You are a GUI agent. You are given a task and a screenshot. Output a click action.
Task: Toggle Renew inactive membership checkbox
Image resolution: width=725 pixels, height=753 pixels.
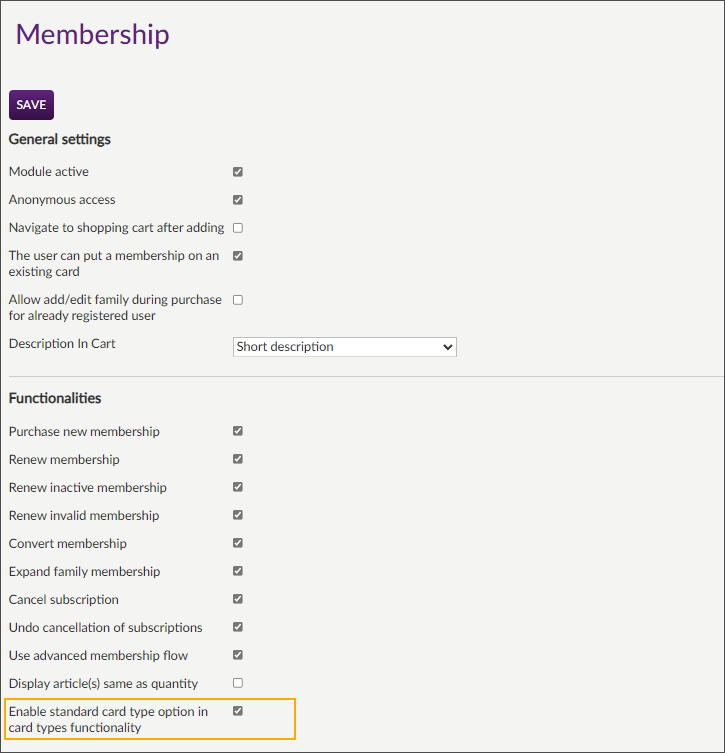point(238,488)
